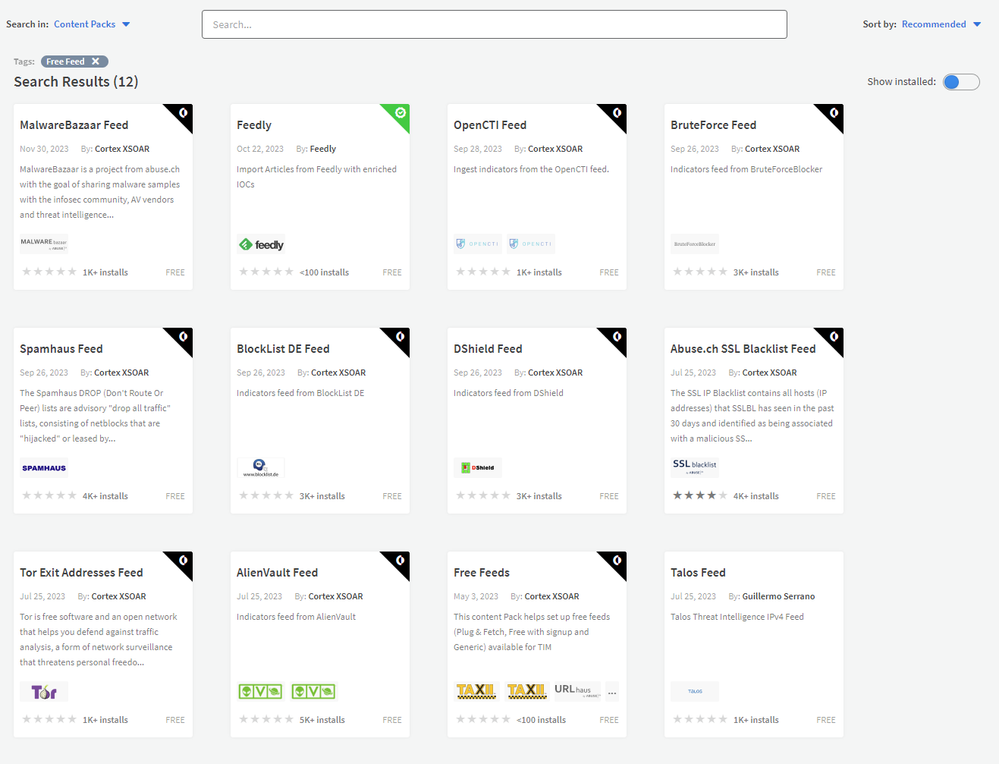Click the Talos logo thumbnail
Viewport: 999px width, 764px height.
(x=694, y=691)
